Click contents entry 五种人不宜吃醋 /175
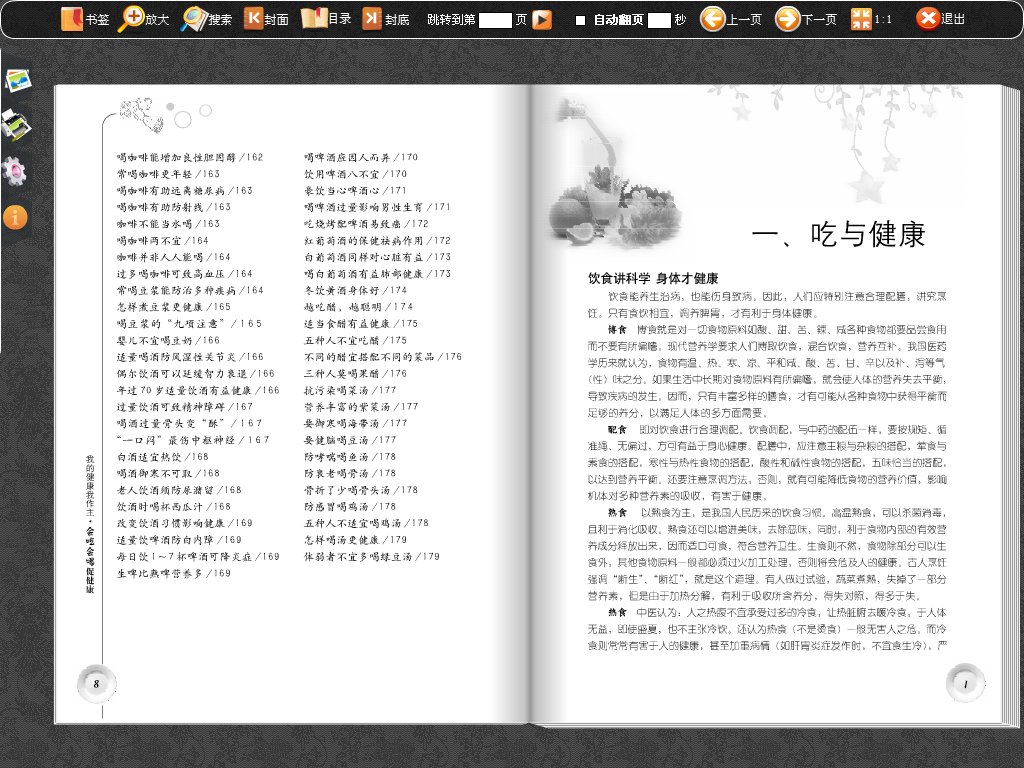Viewport: 1024px width, 768px height. coord(355,340)
